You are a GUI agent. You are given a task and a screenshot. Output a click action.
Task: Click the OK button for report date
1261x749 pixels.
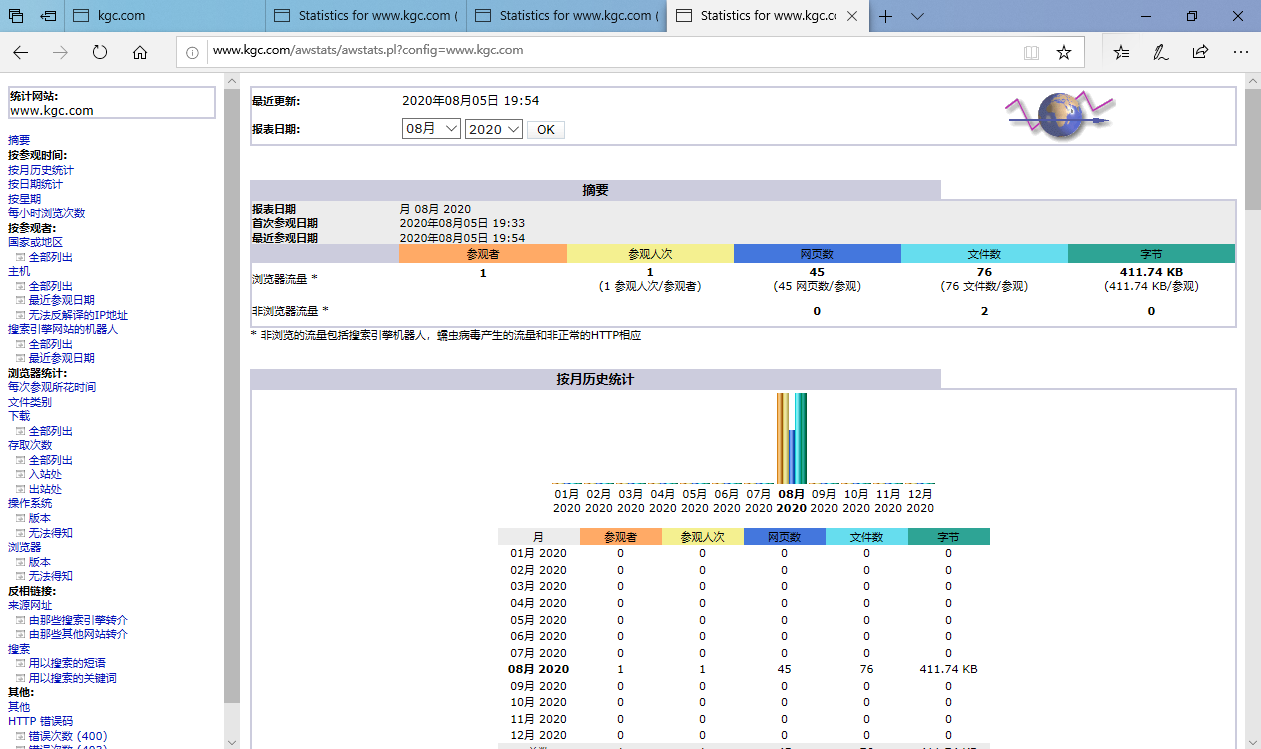(x=546, y=130)
